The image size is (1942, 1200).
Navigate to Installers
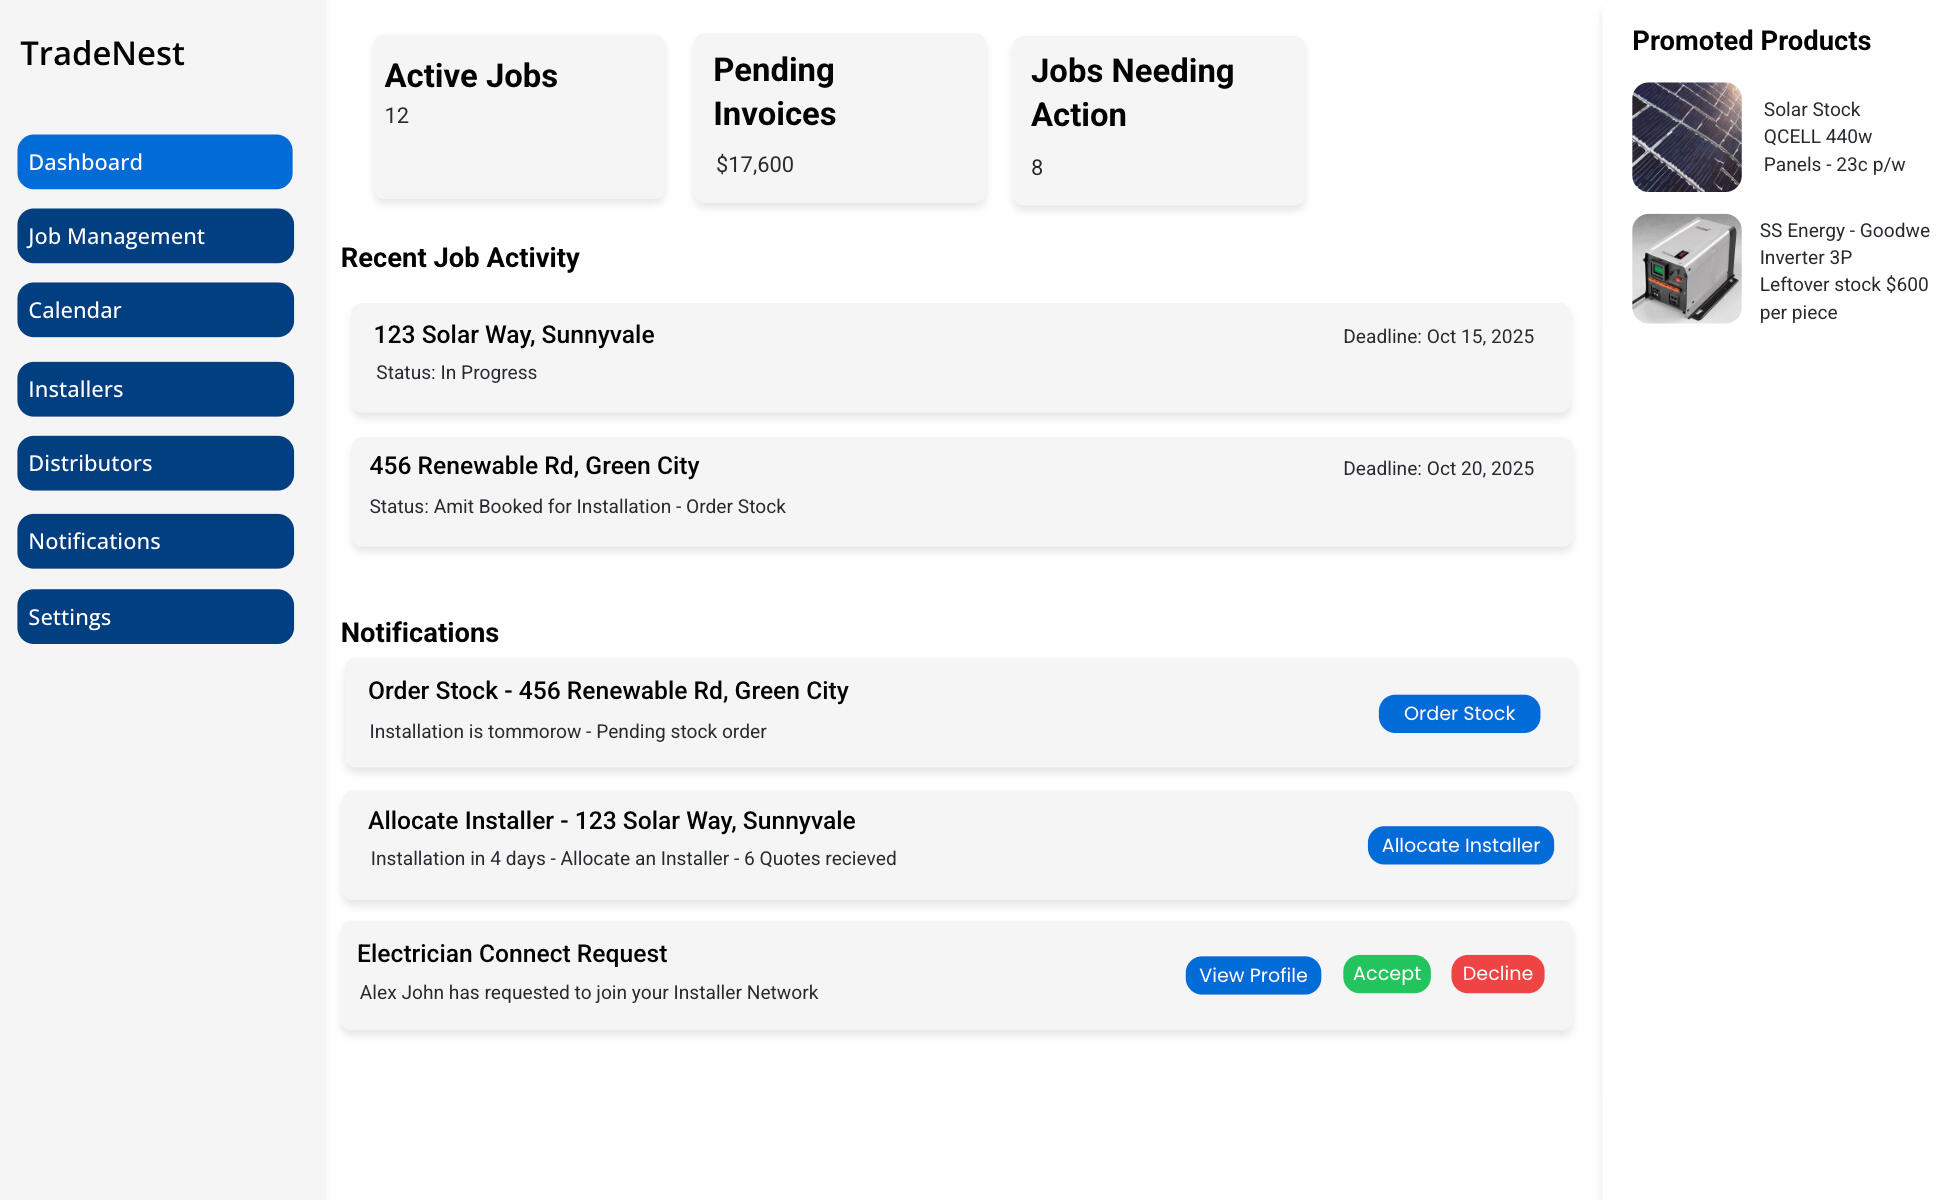tap(155, 389)
